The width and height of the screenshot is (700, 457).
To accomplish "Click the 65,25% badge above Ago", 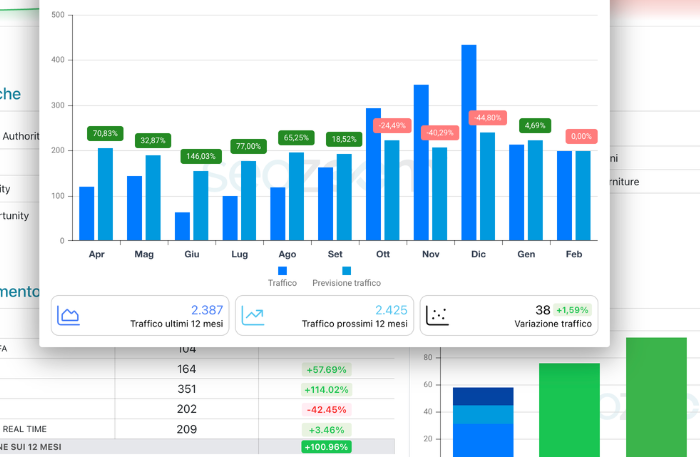I will [296, 138].
